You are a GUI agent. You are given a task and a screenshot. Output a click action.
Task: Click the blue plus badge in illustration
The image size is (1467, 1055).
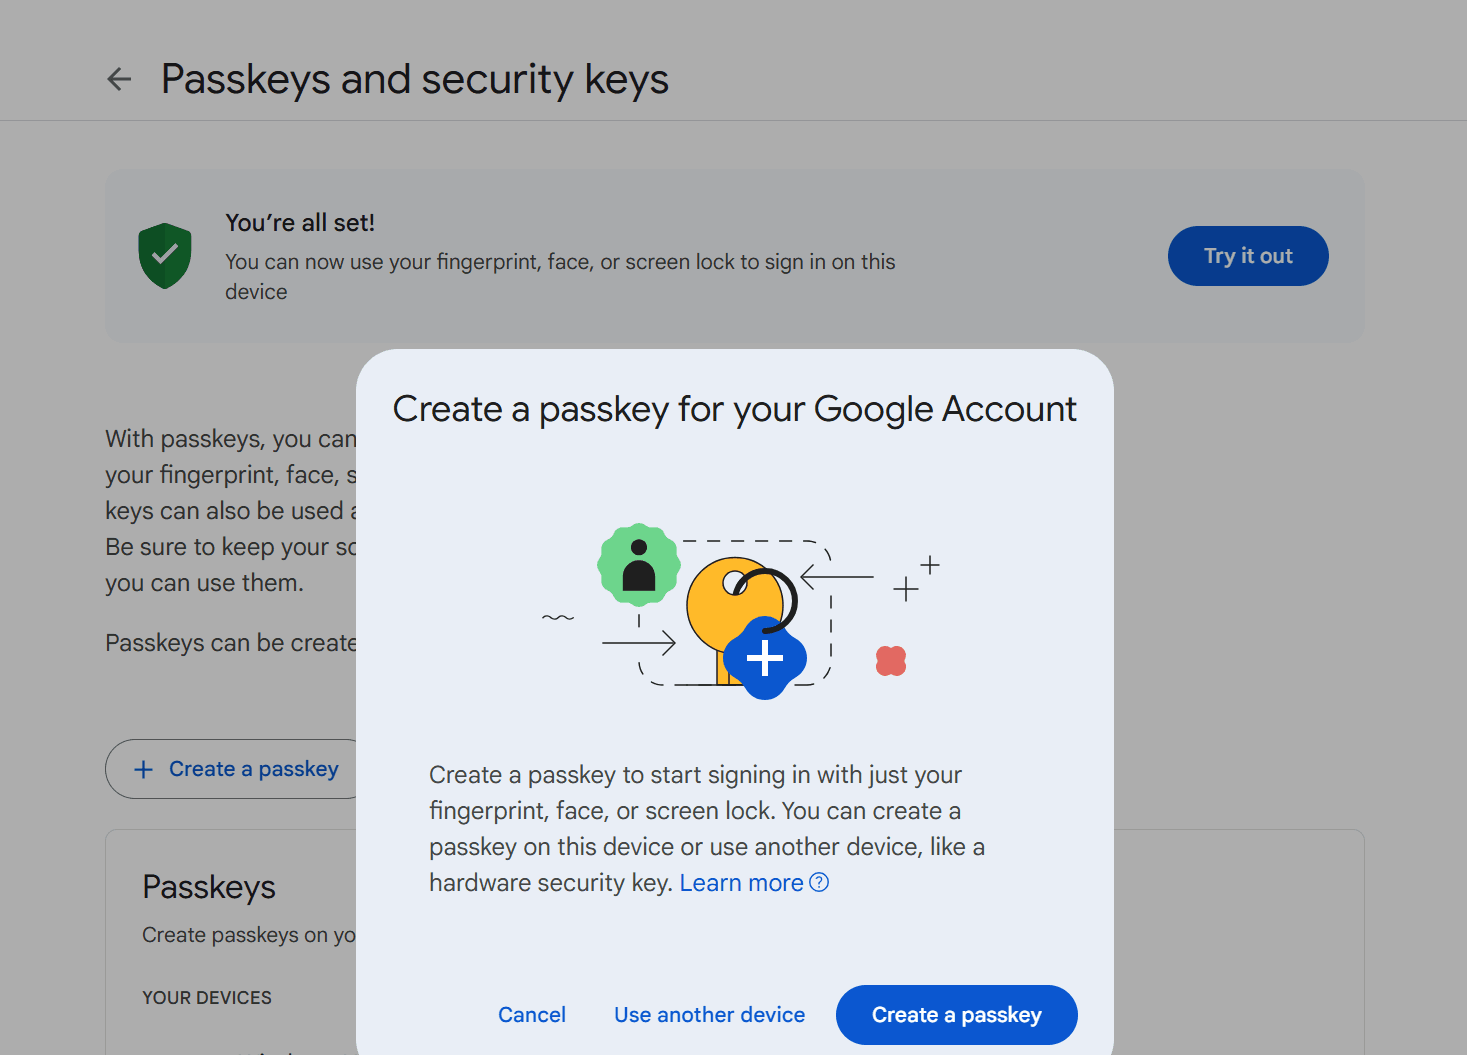[765, 658]
